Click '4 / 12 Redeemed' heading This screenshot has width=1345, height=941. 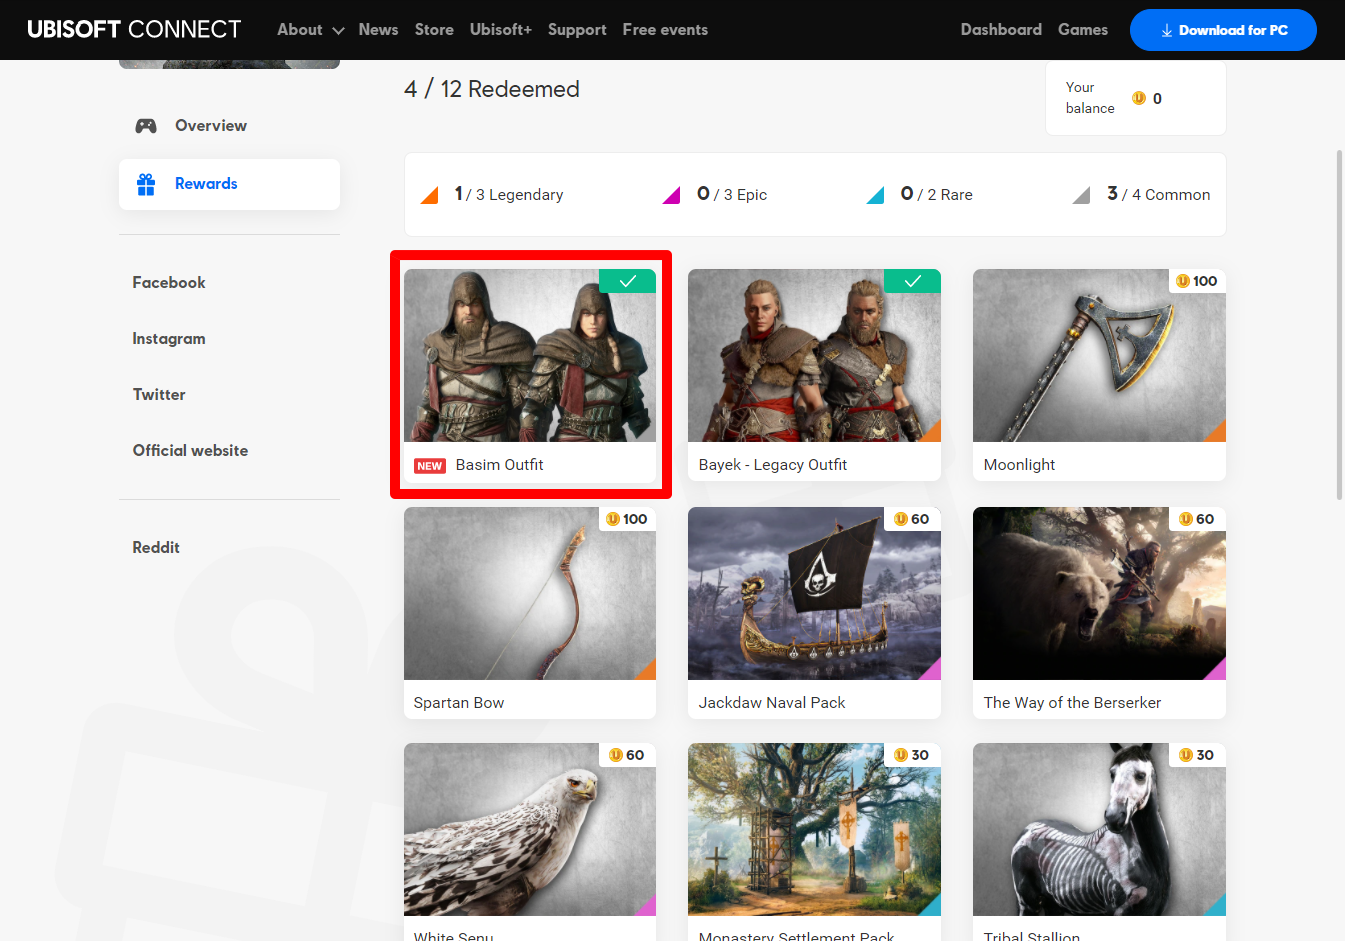(x=492, y=89)
